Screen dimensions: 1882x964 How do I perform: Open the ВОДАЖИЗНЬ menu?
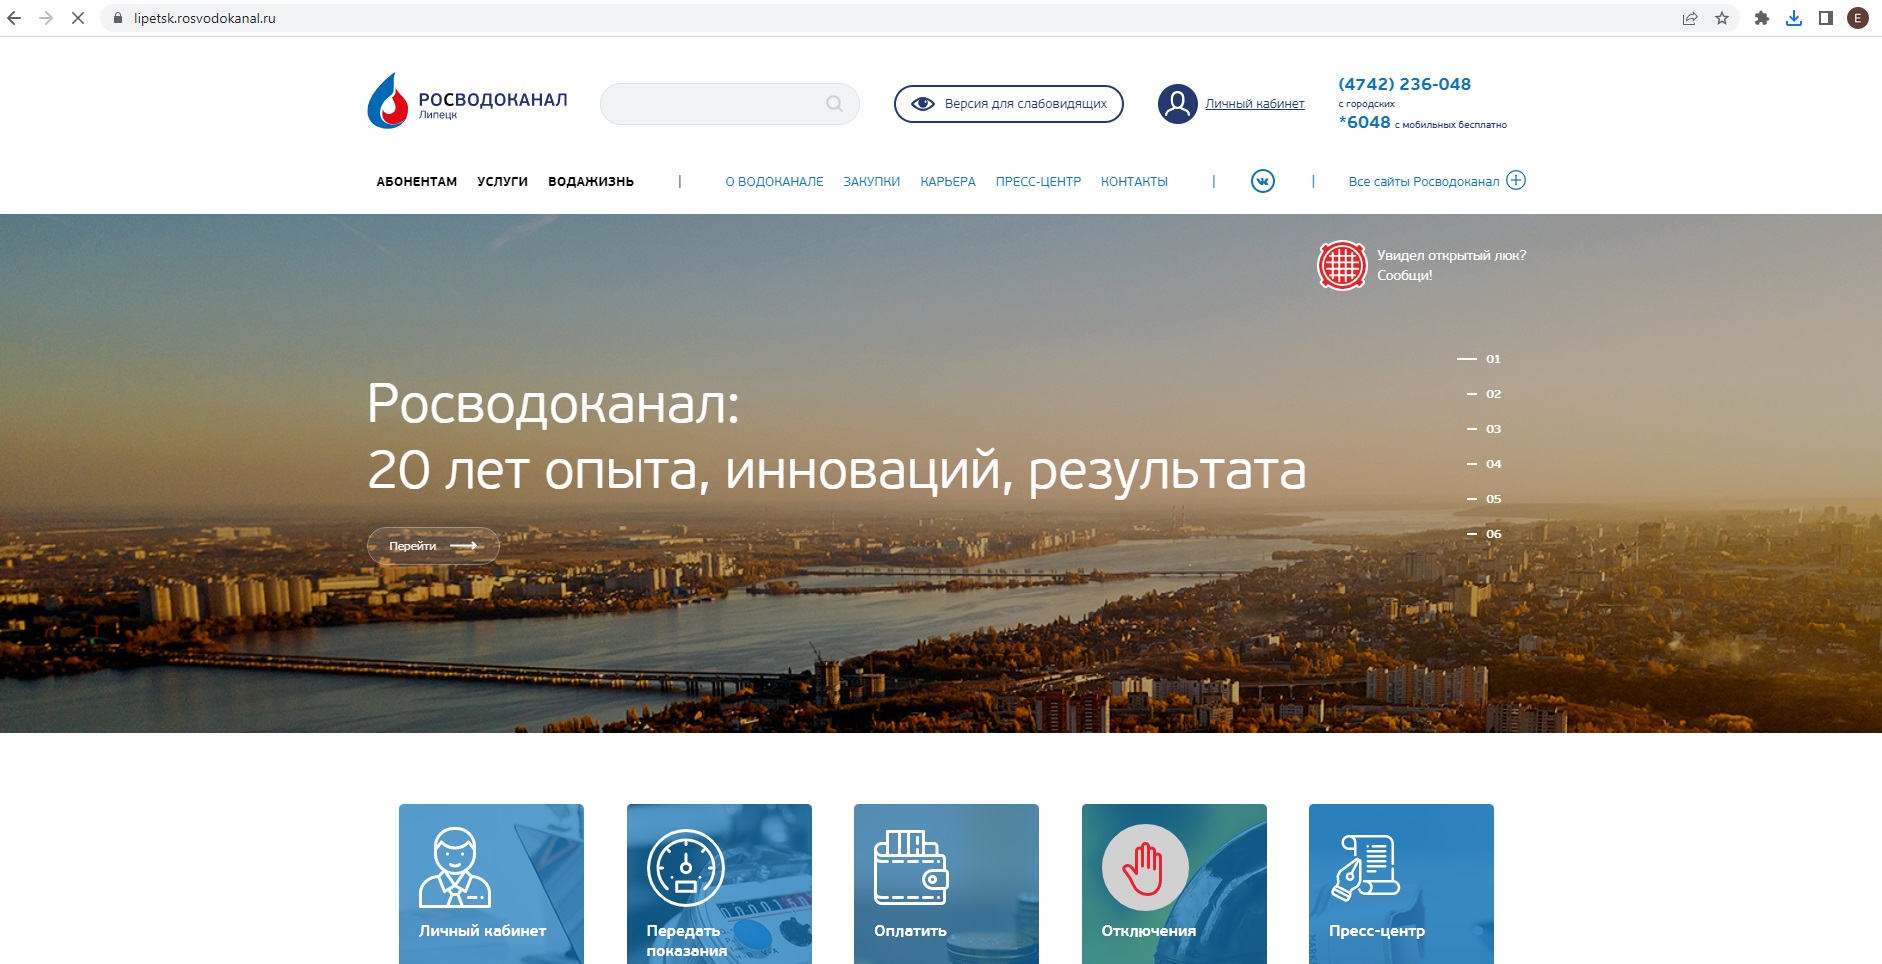[x=591, y=182]
